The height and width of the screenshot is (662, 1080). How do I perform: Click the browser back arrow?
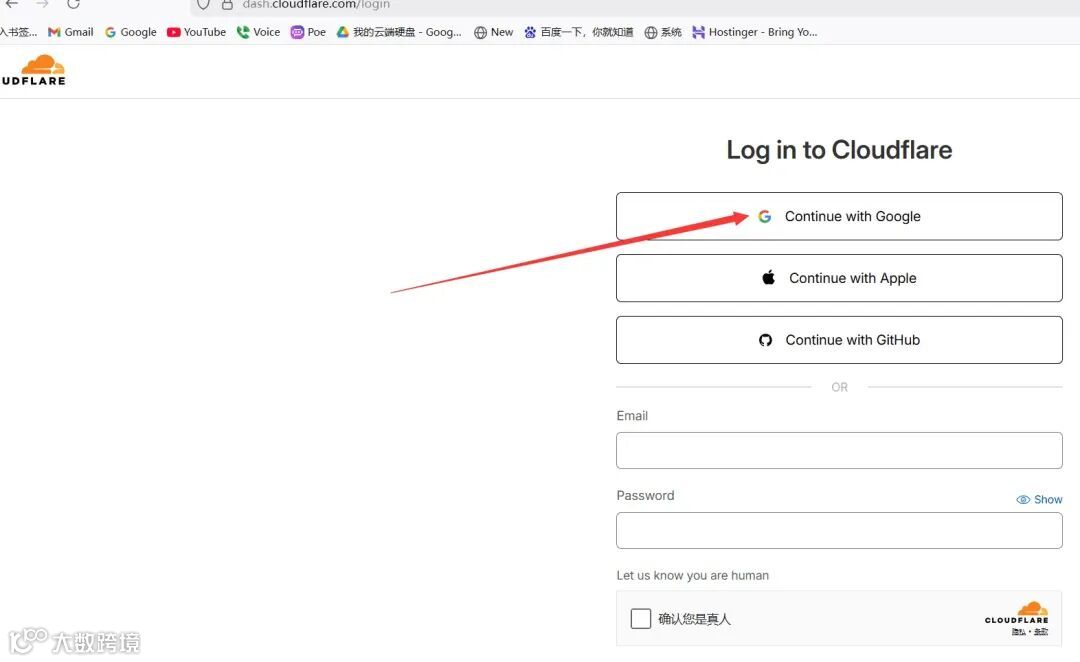12,3
